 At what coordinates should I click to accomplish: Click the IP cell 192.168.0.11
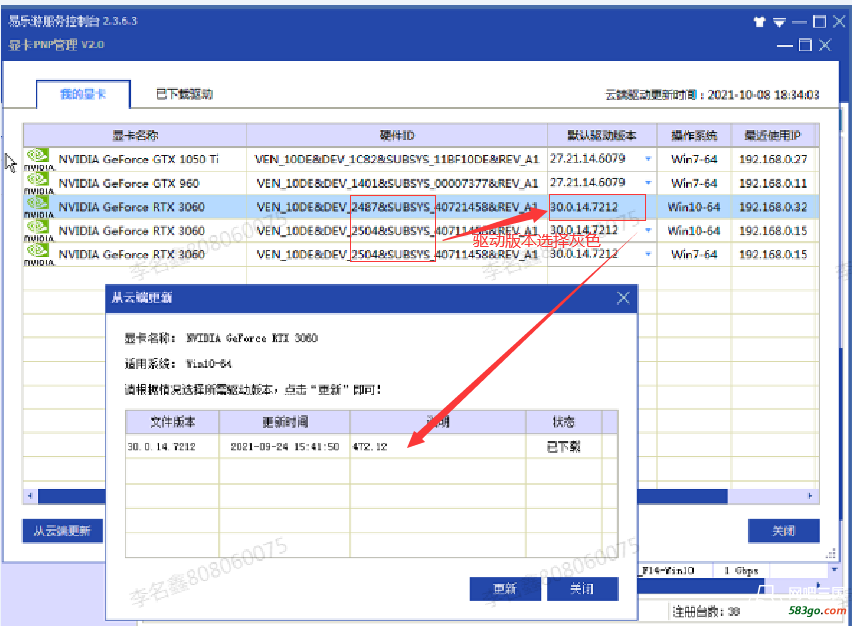tap(773, 183)
